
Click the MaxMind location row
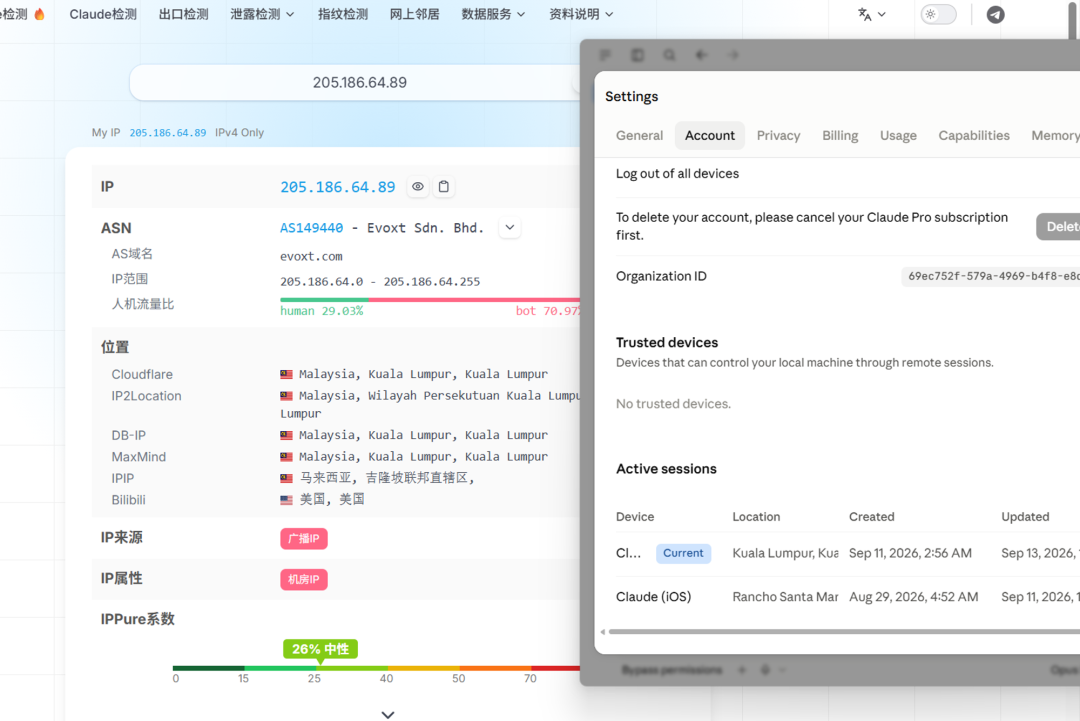[x=338, y=457]
